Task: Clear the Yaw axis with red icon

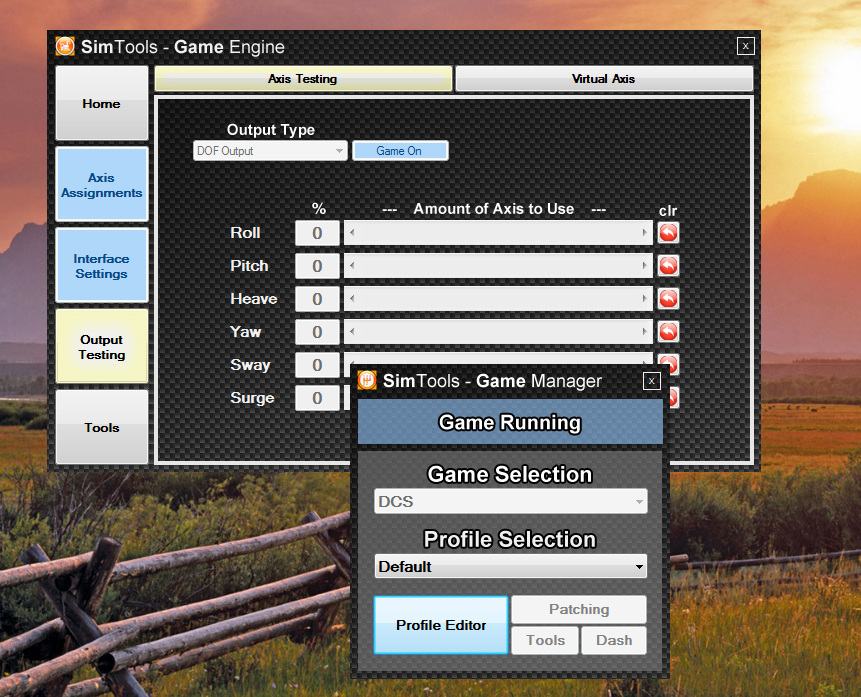Action: click(x=668, y=332)
